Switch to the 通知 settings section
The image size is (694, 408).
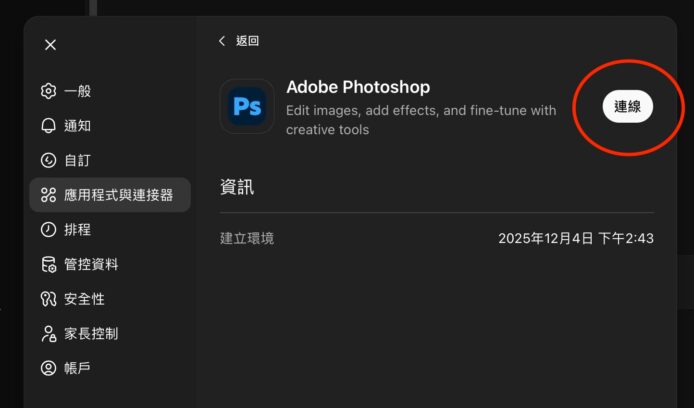[x=78, y=126]
